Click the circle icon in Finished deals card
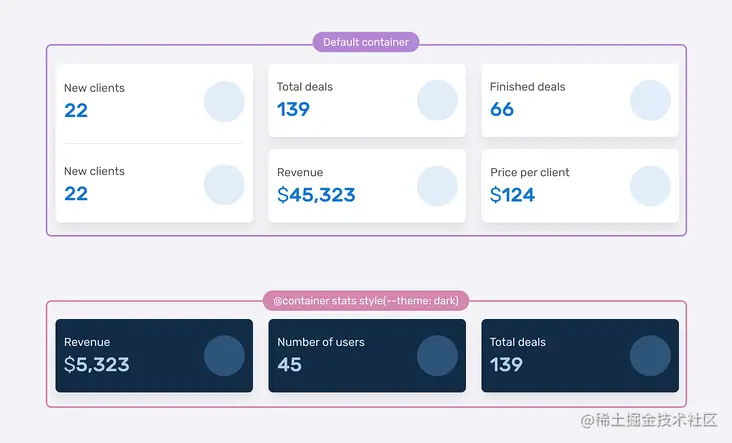Screen dimensions: 732x443 point(650,100)
